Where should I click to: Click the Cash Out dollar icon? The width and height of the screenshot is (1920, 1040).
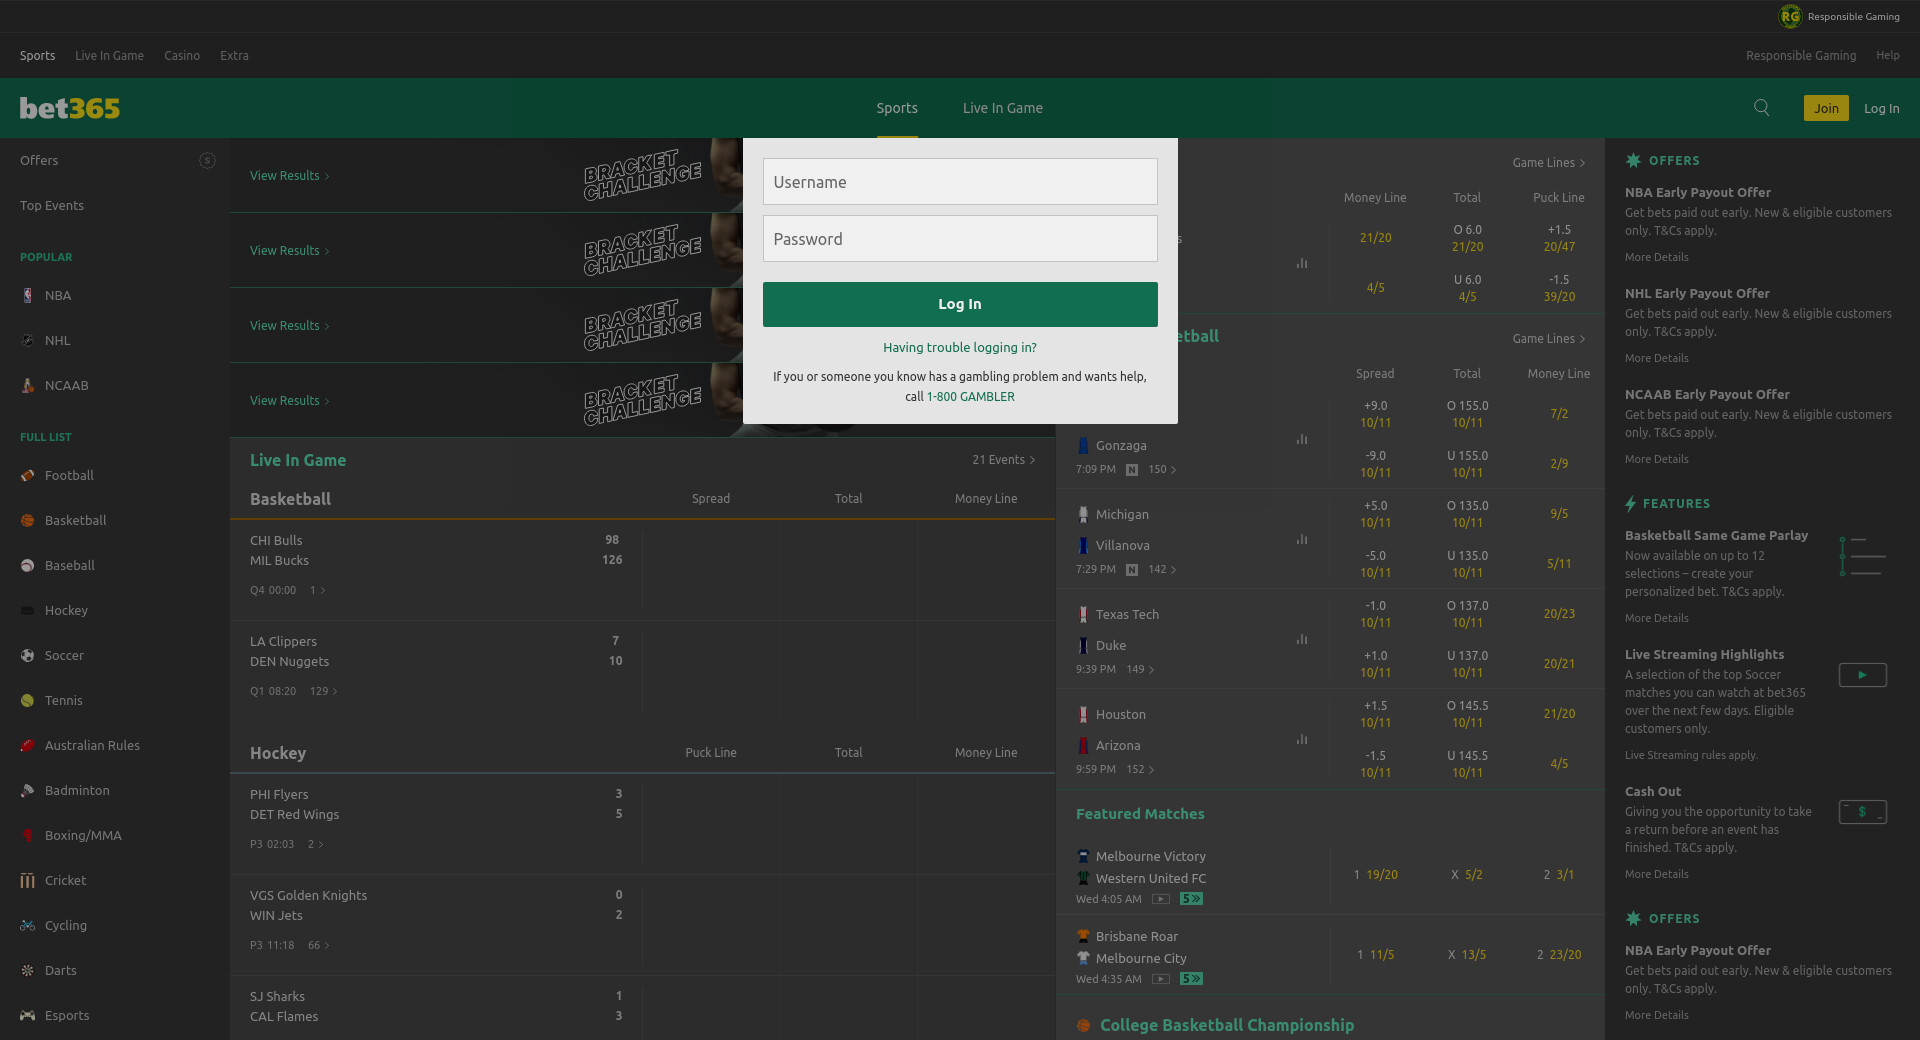tap(1862, 812)
